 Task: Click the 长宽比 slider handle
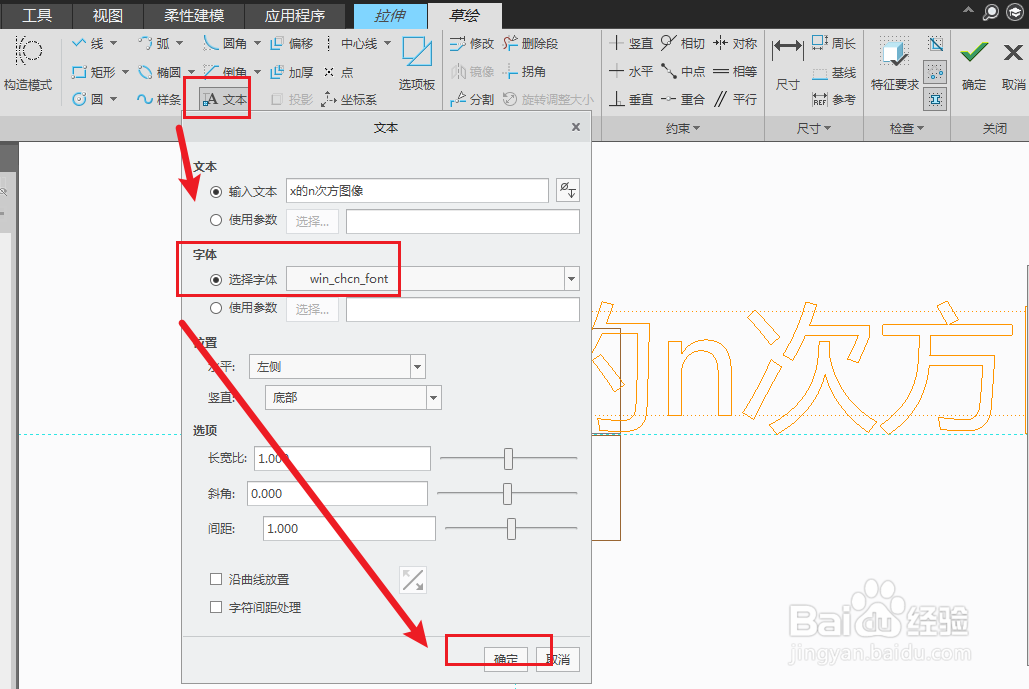(509, 459)
